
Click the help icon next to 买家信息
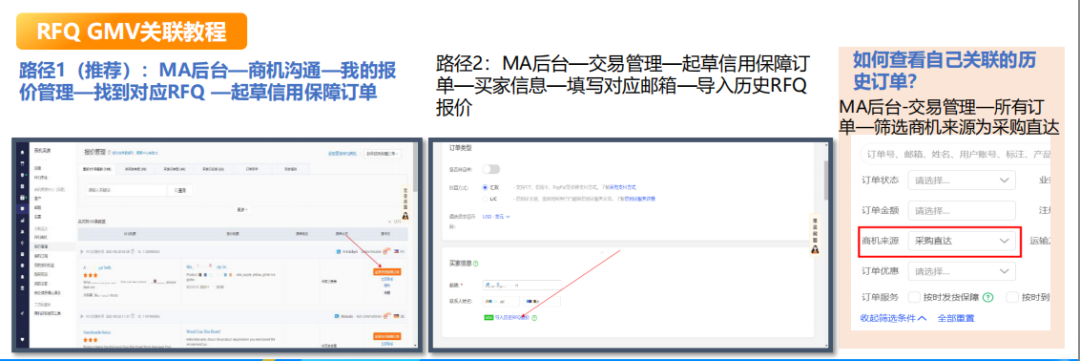476,263
